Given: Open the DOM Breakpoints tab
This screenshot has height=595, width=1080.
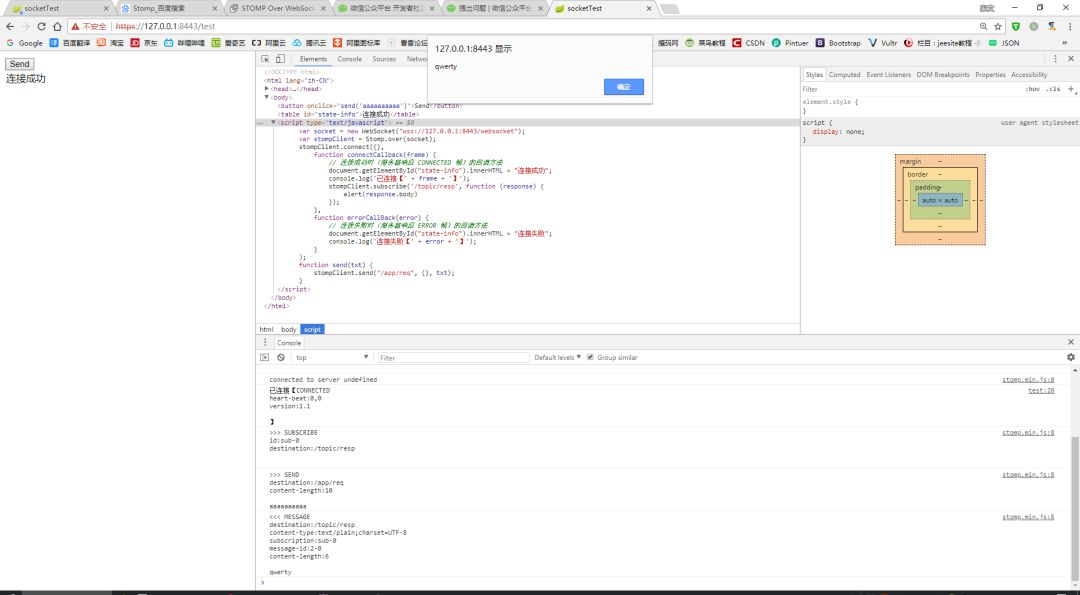Looking at the screenshot, I should click(x=943, y=74).
